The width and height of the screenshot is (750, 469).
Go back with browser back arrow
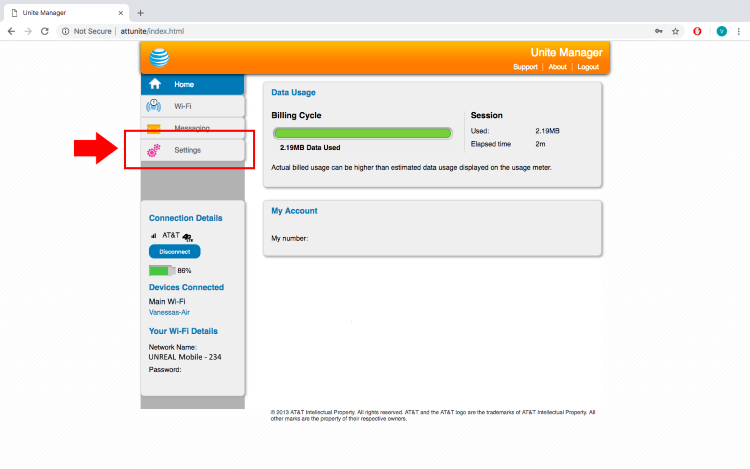click(x=11, y=31)
